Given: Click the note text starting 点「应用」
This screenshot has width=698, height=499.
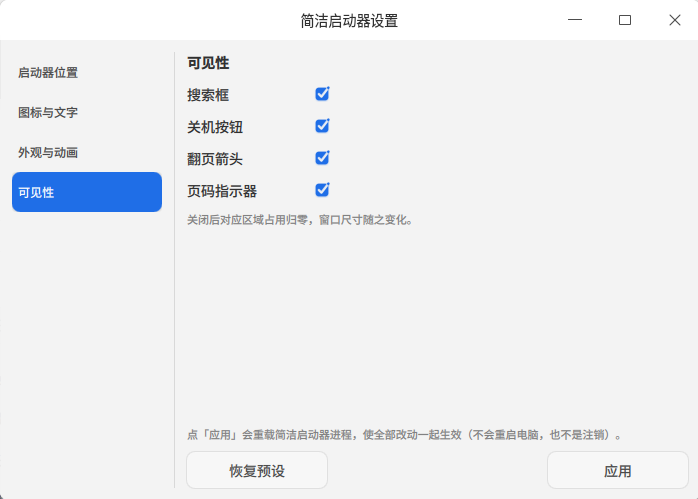Looking at the screenshot, I should point(404,434).
